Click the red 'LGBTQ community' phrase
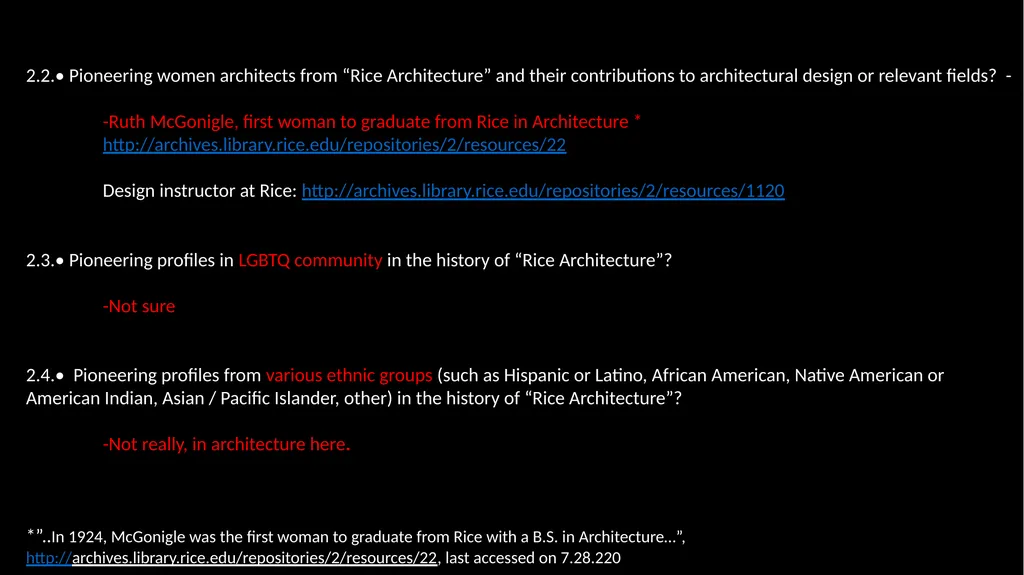This screenshot has width=1024, height=575. pyautogui.click(x=310, y=260)
